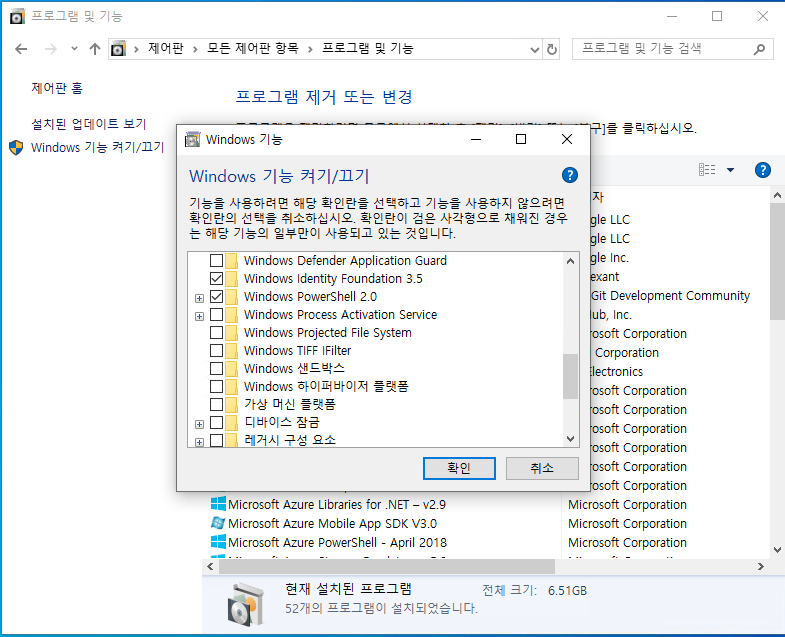Select Microsoft Azure PowerShell program icon

click(x=218, y=542)
